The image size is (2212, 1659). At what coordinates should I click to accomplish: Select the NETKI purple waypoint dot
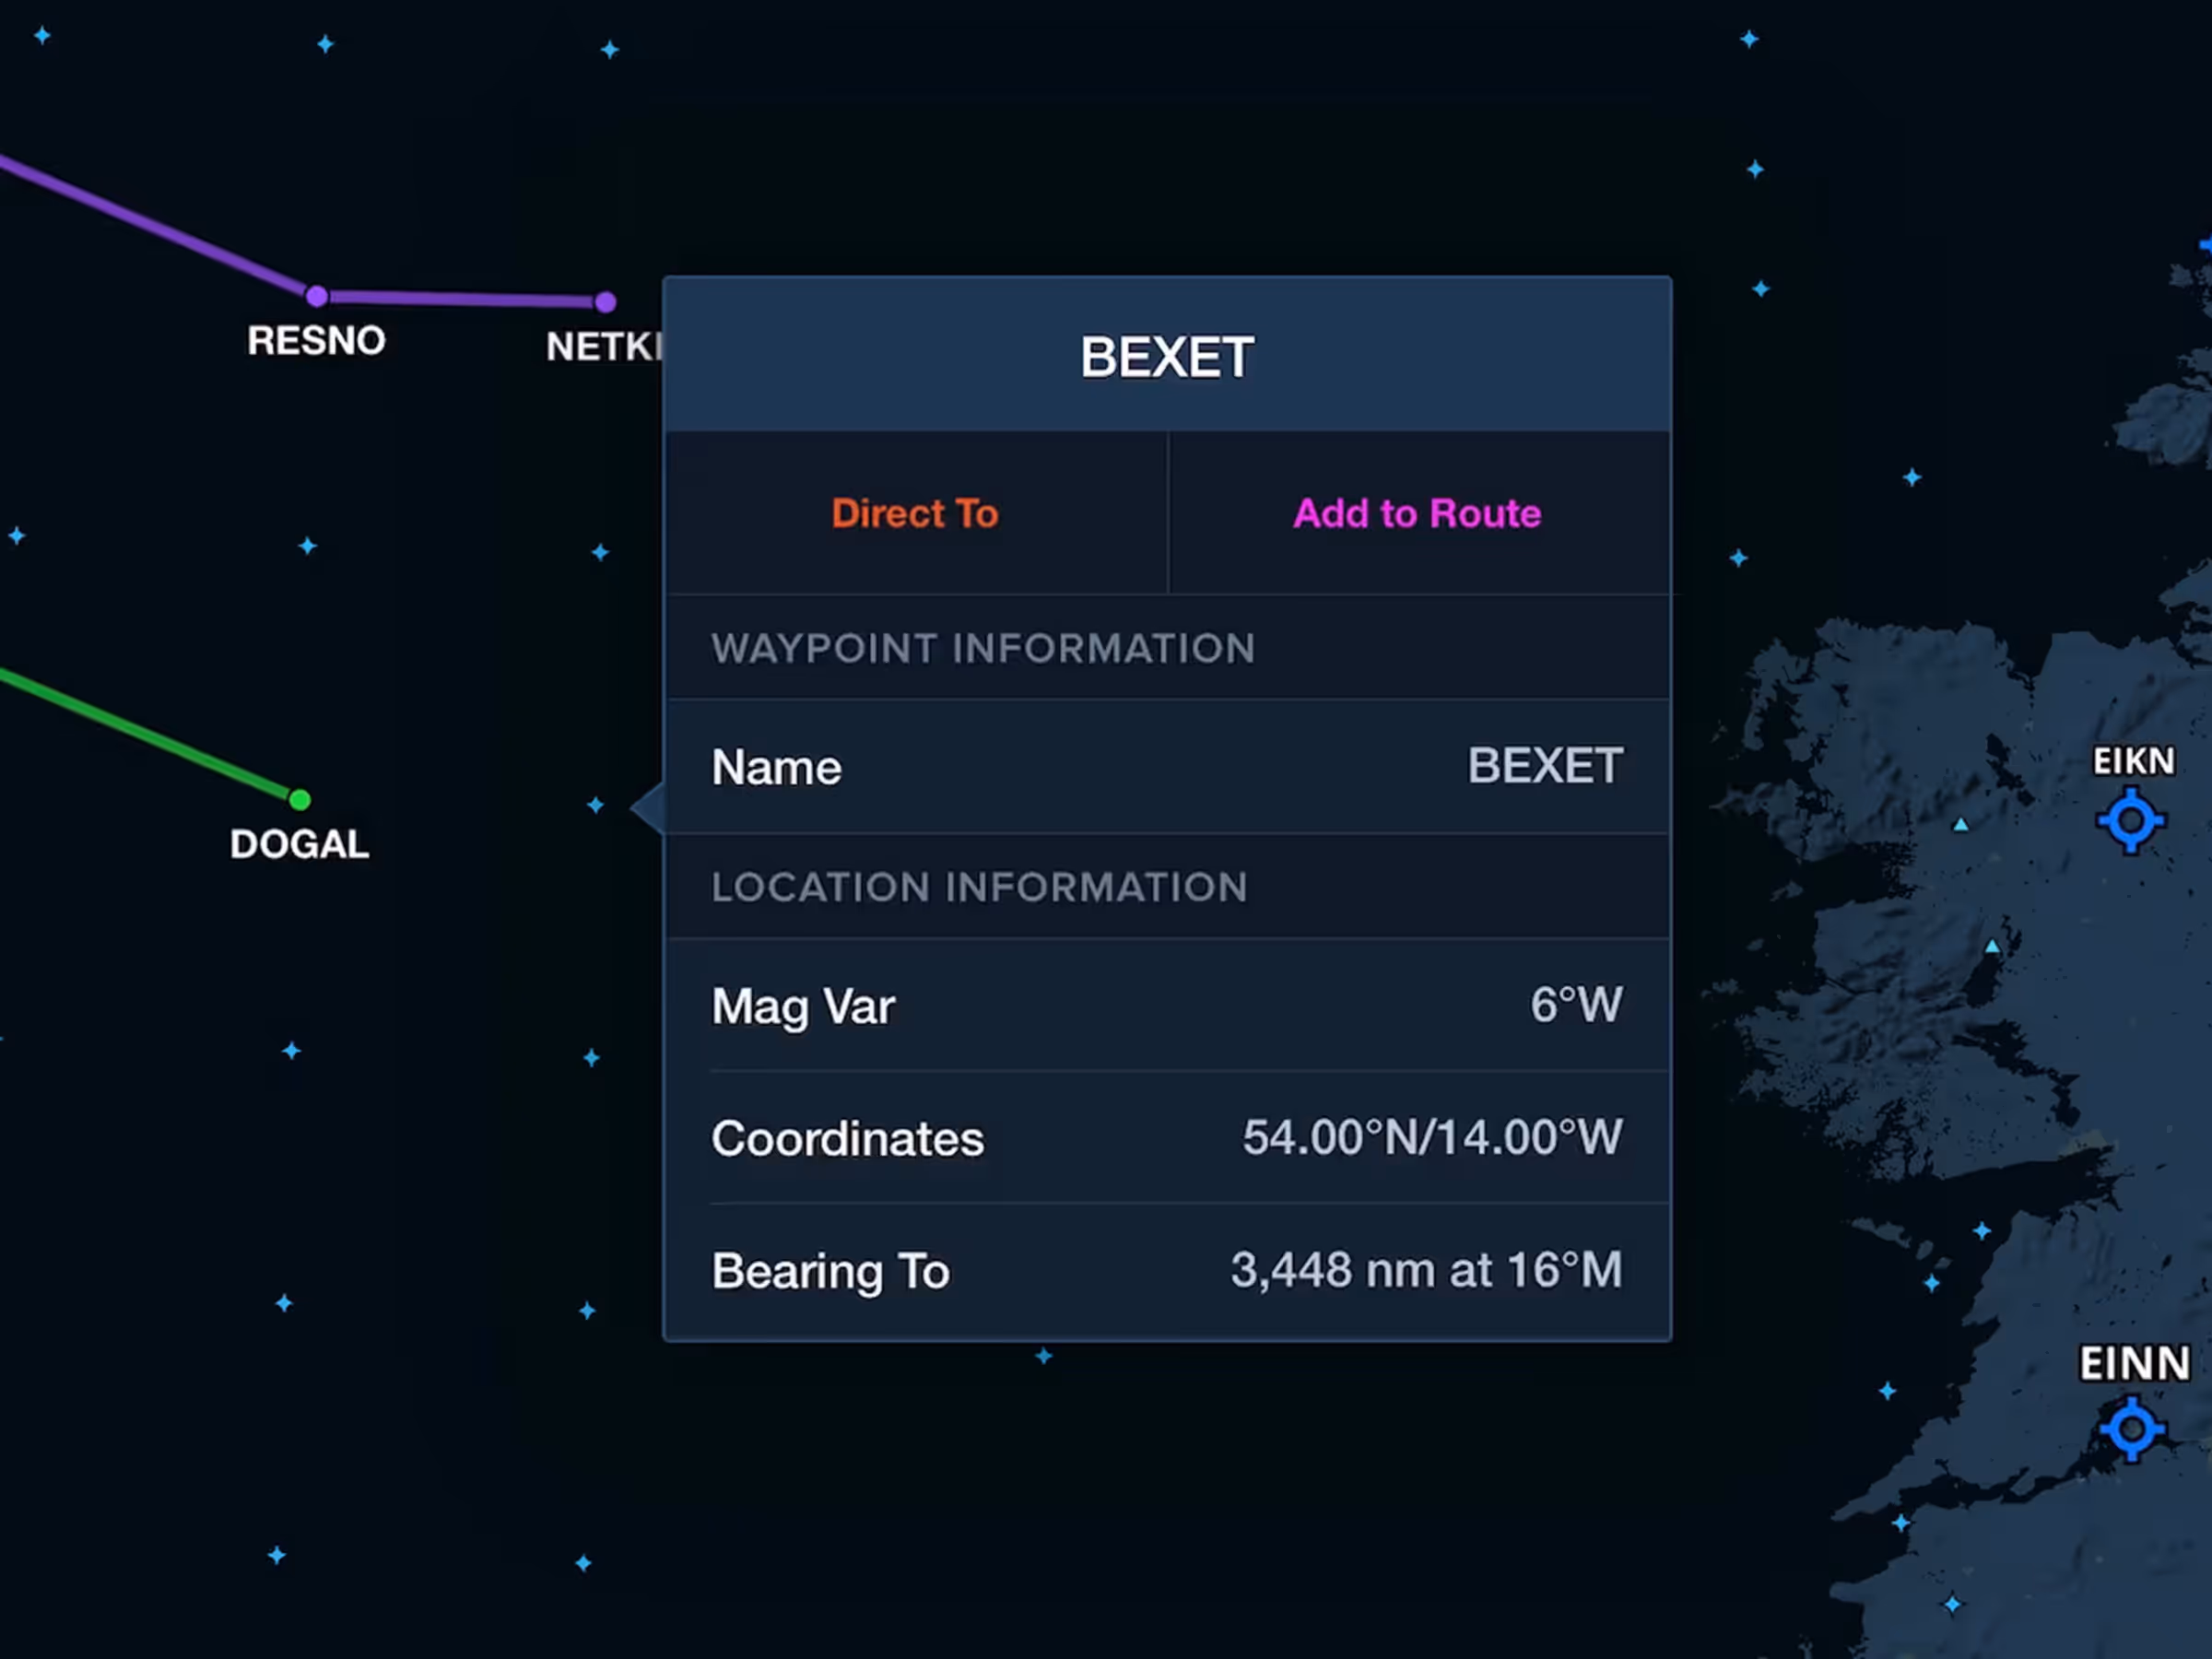coord(605,302)
